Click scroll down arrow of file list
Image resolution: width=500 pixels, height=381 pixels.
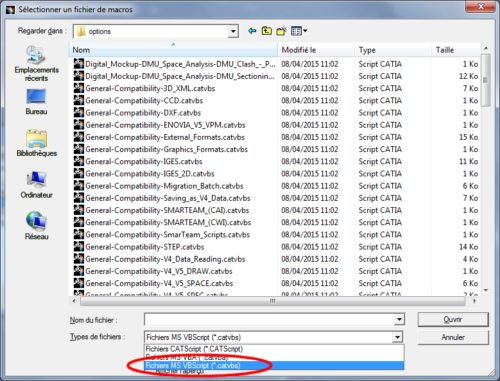point(486,291)
